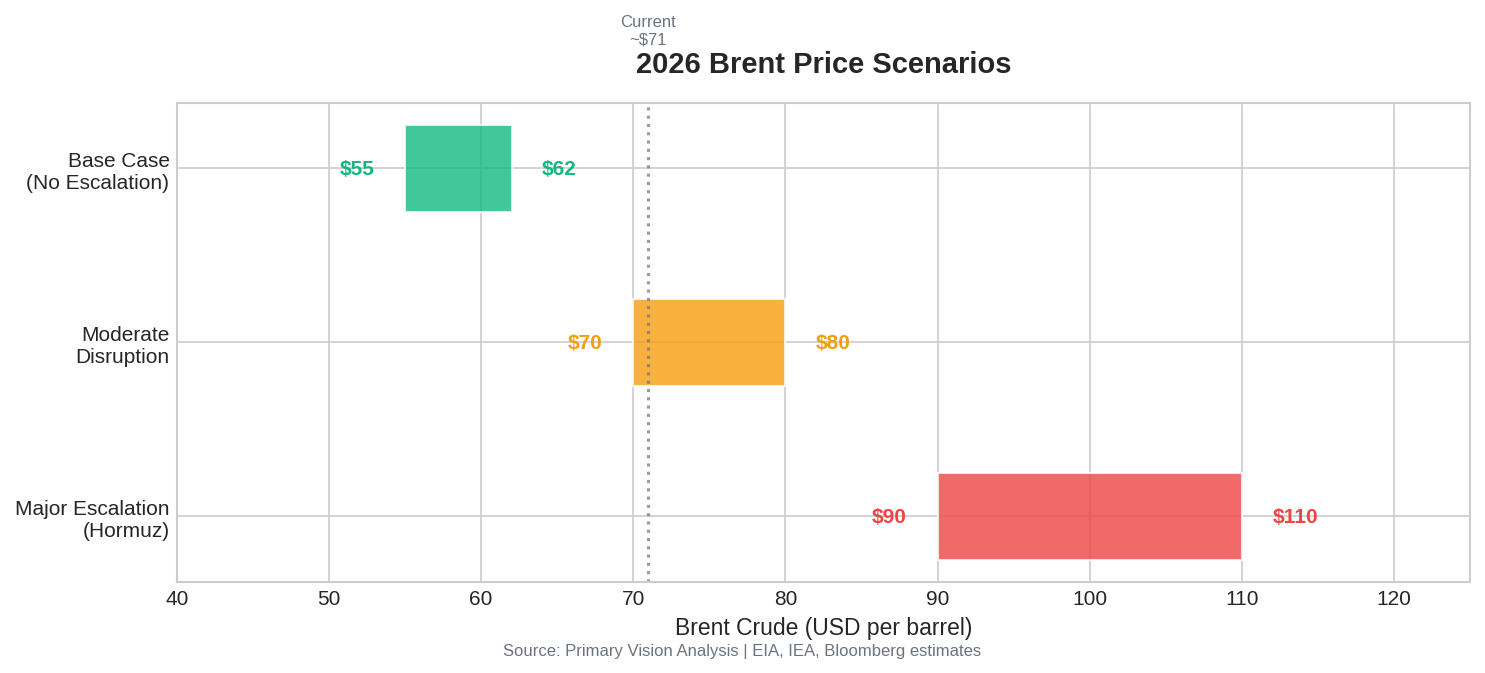Screen dimensions: 1485x673
Task: Click the "Current ~$71" annotation label
Action: coord(648,30)
